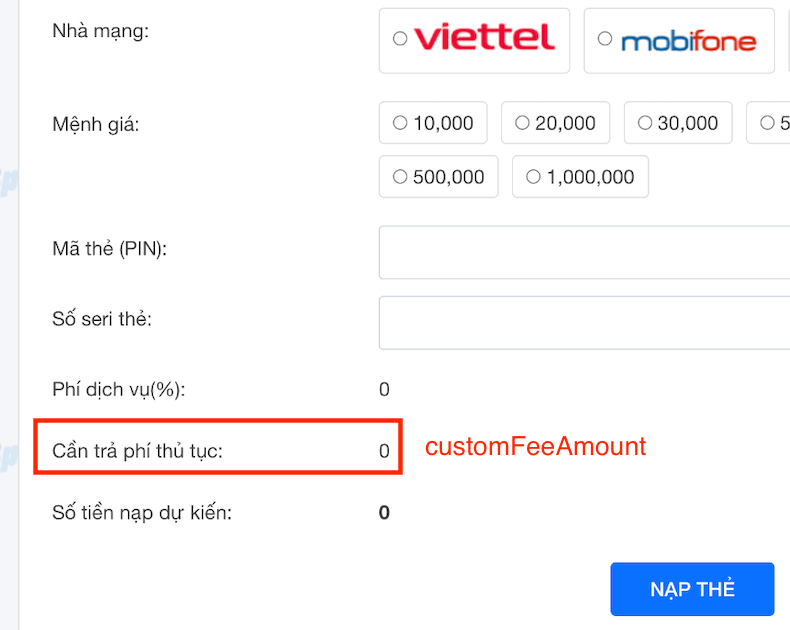Choose the Mobifone carrier radio button

pos(604,39)
